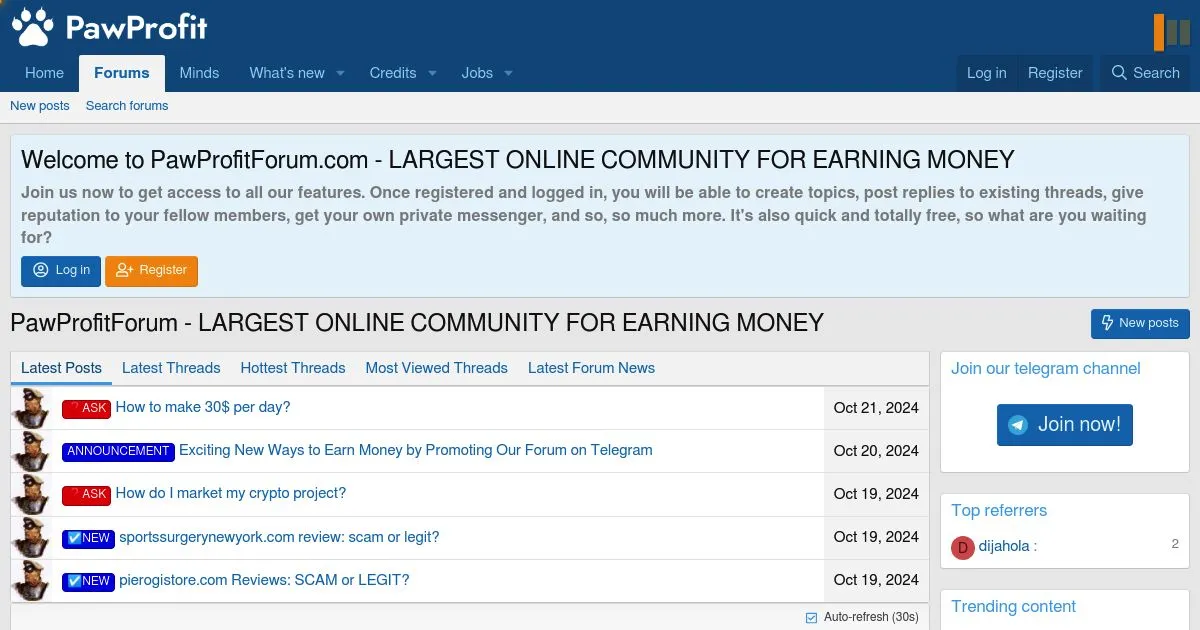The image size is (1200, 630).
Task: Click Log in in the navbar
Action: [987, 73]
